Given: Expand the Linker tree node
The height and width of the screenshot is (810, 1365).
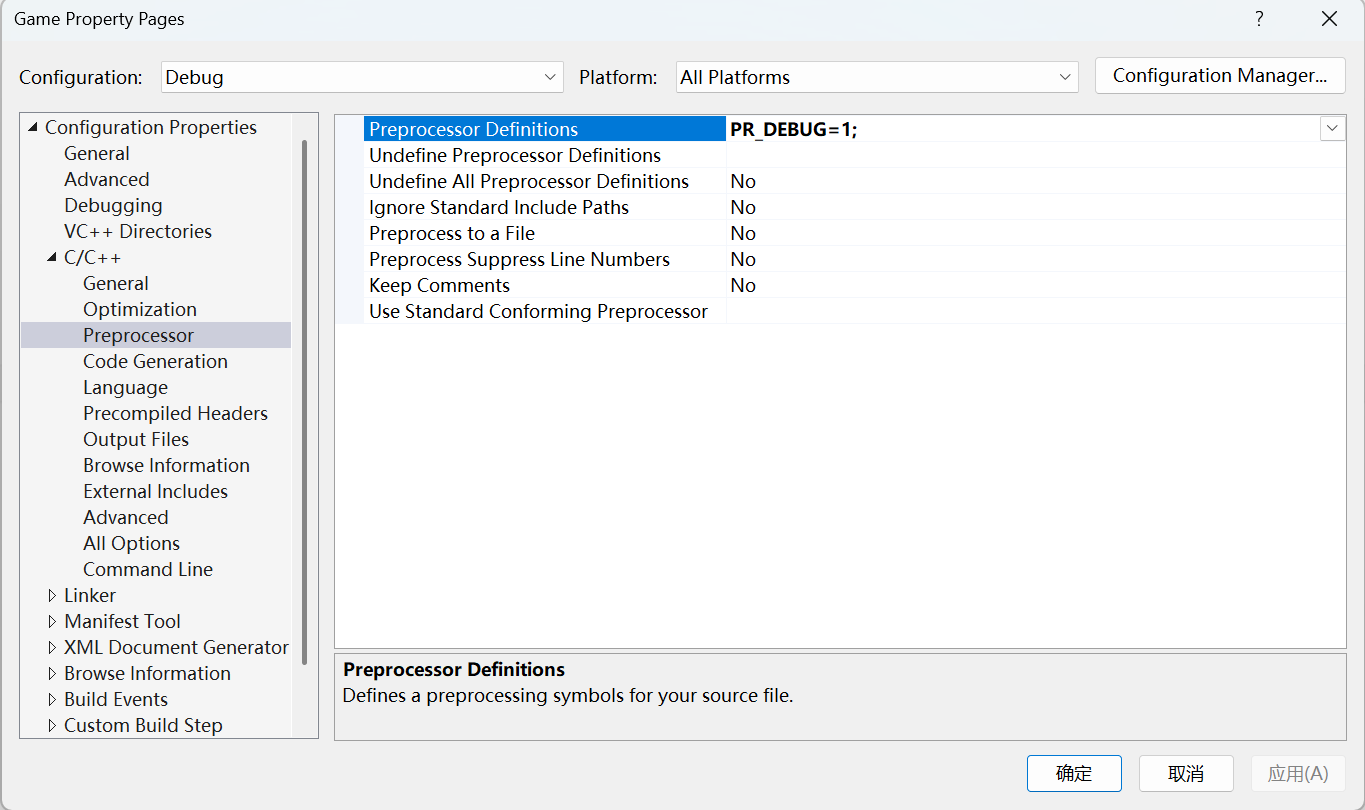Looking at the screenshot, I should (x=53, y=594).
